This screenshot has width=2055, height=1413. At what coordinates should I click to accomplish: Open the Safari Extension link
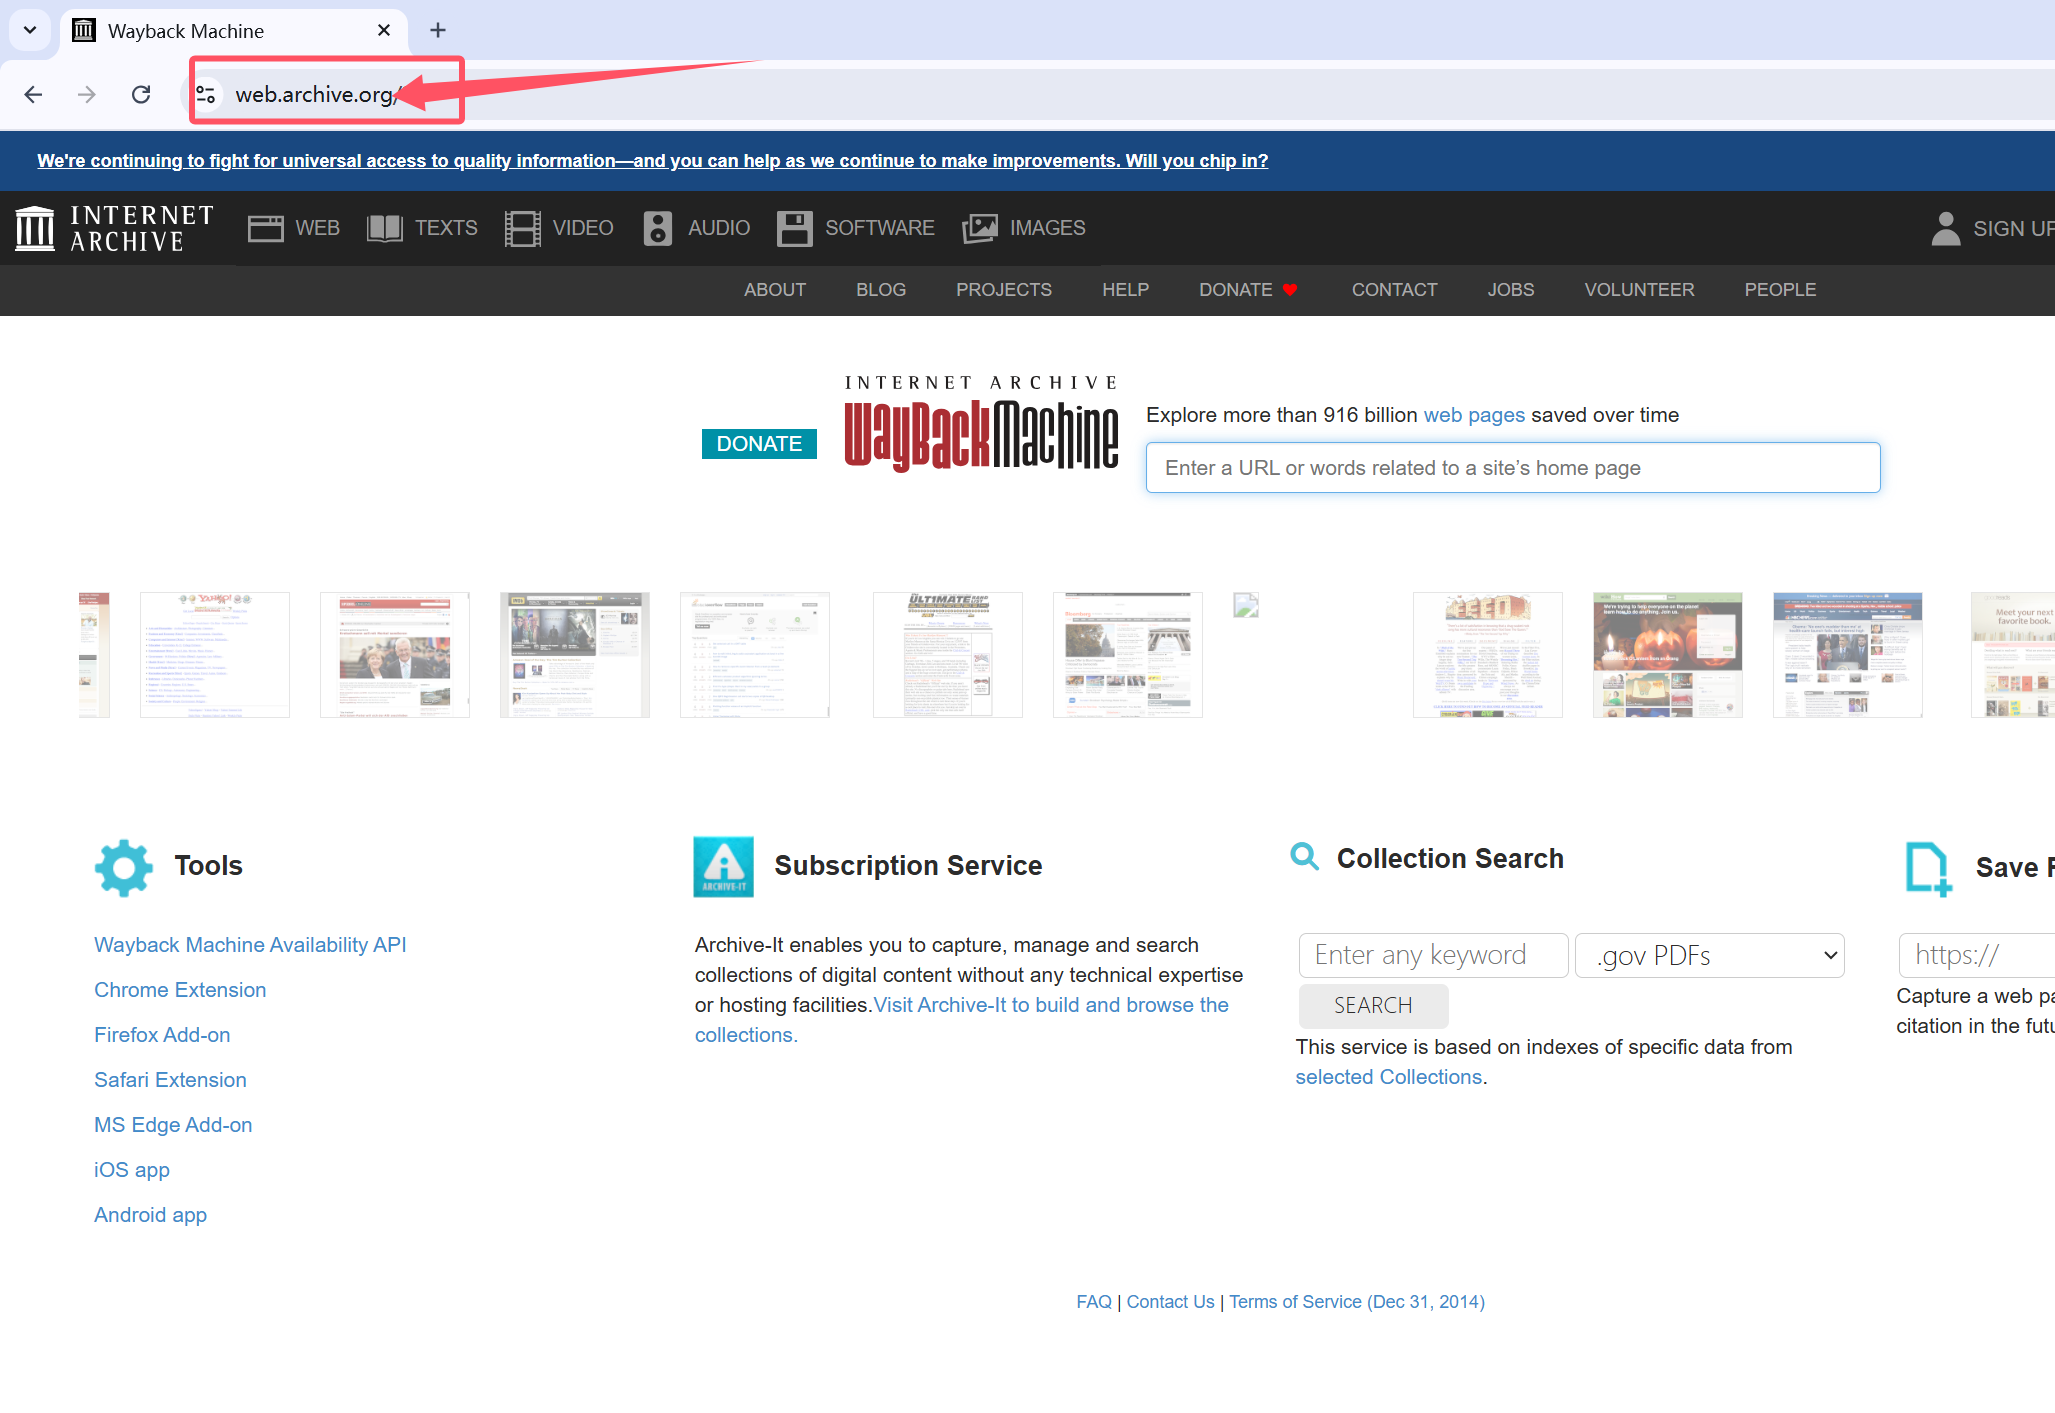[x=170, y=1080]
